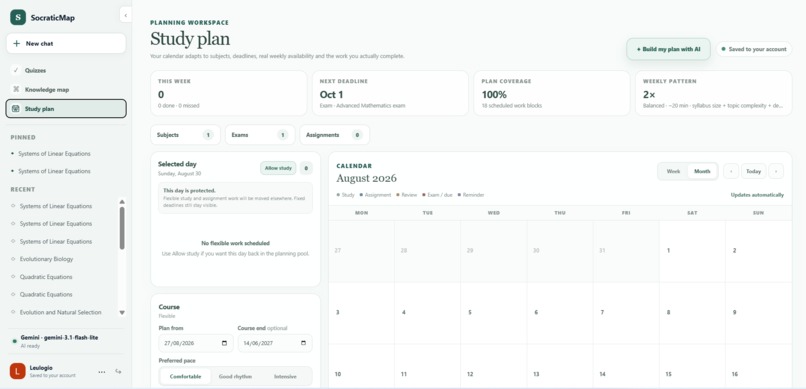Switch to the Subjects tab
Screen dimensions: 806x389
click(185, 135)
